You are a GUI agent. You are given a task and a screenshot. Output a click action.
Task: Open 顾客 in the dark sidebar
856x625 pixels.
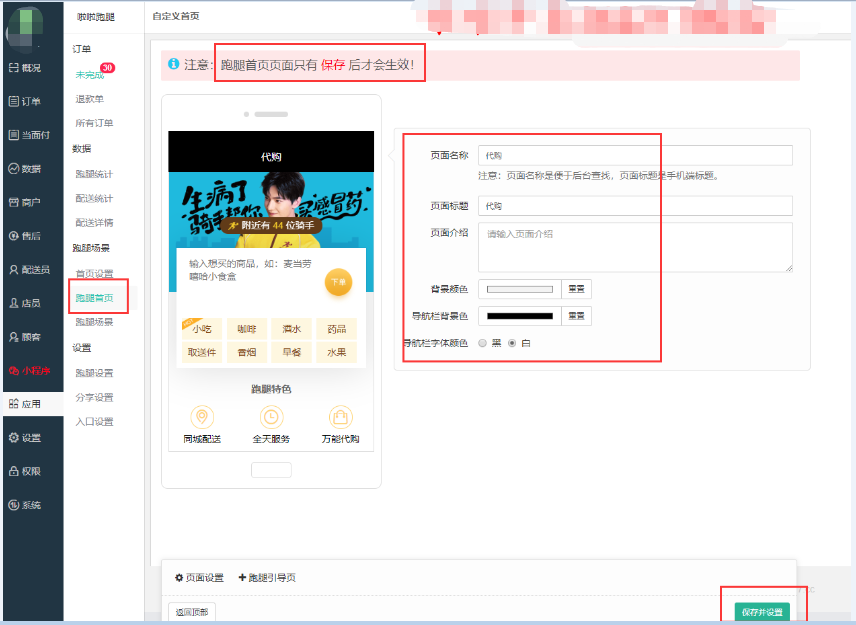point(25,337)
